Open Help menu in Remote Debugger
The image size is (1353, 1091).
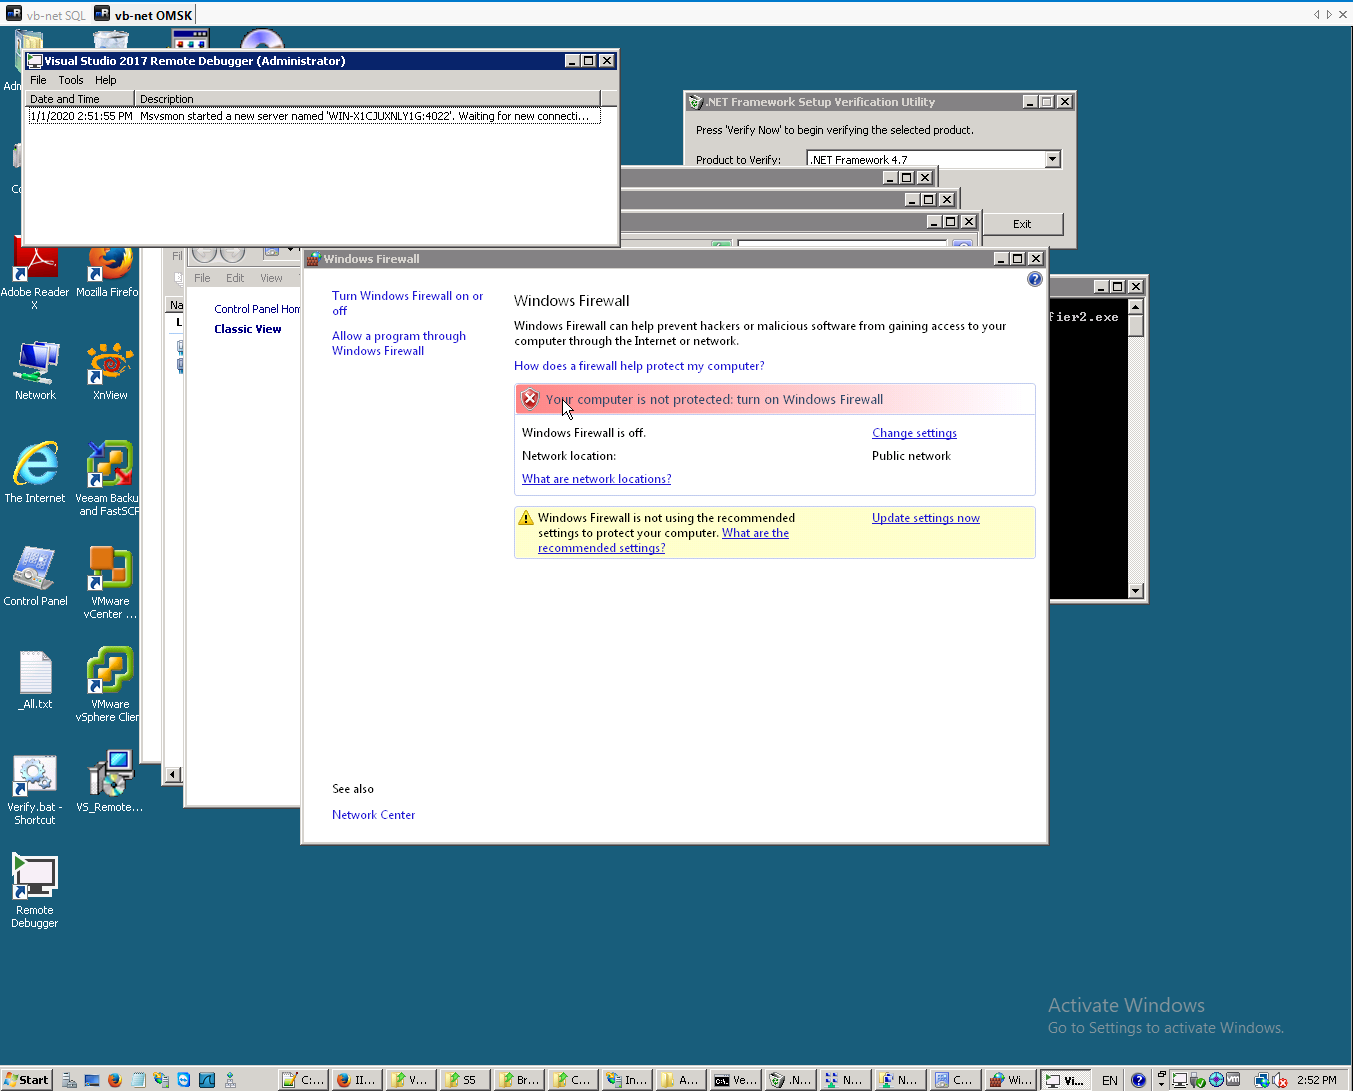point(106,80)
